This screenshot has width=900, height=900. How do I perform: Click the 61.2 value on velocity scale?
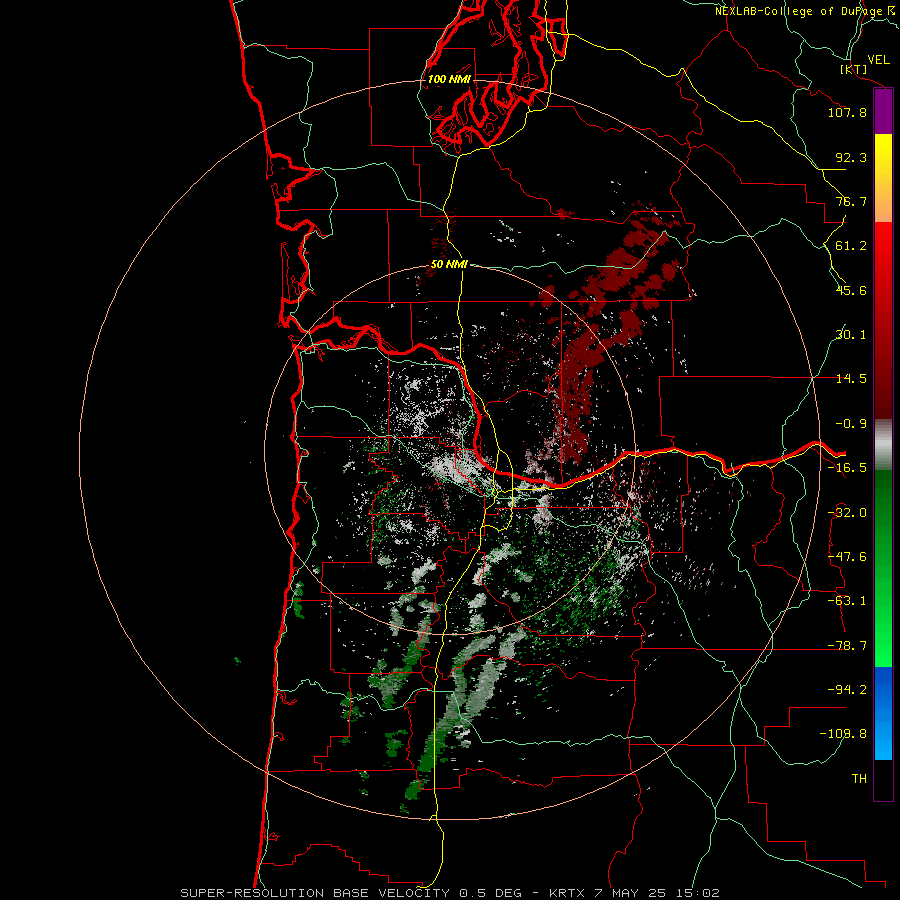(851, 246)
